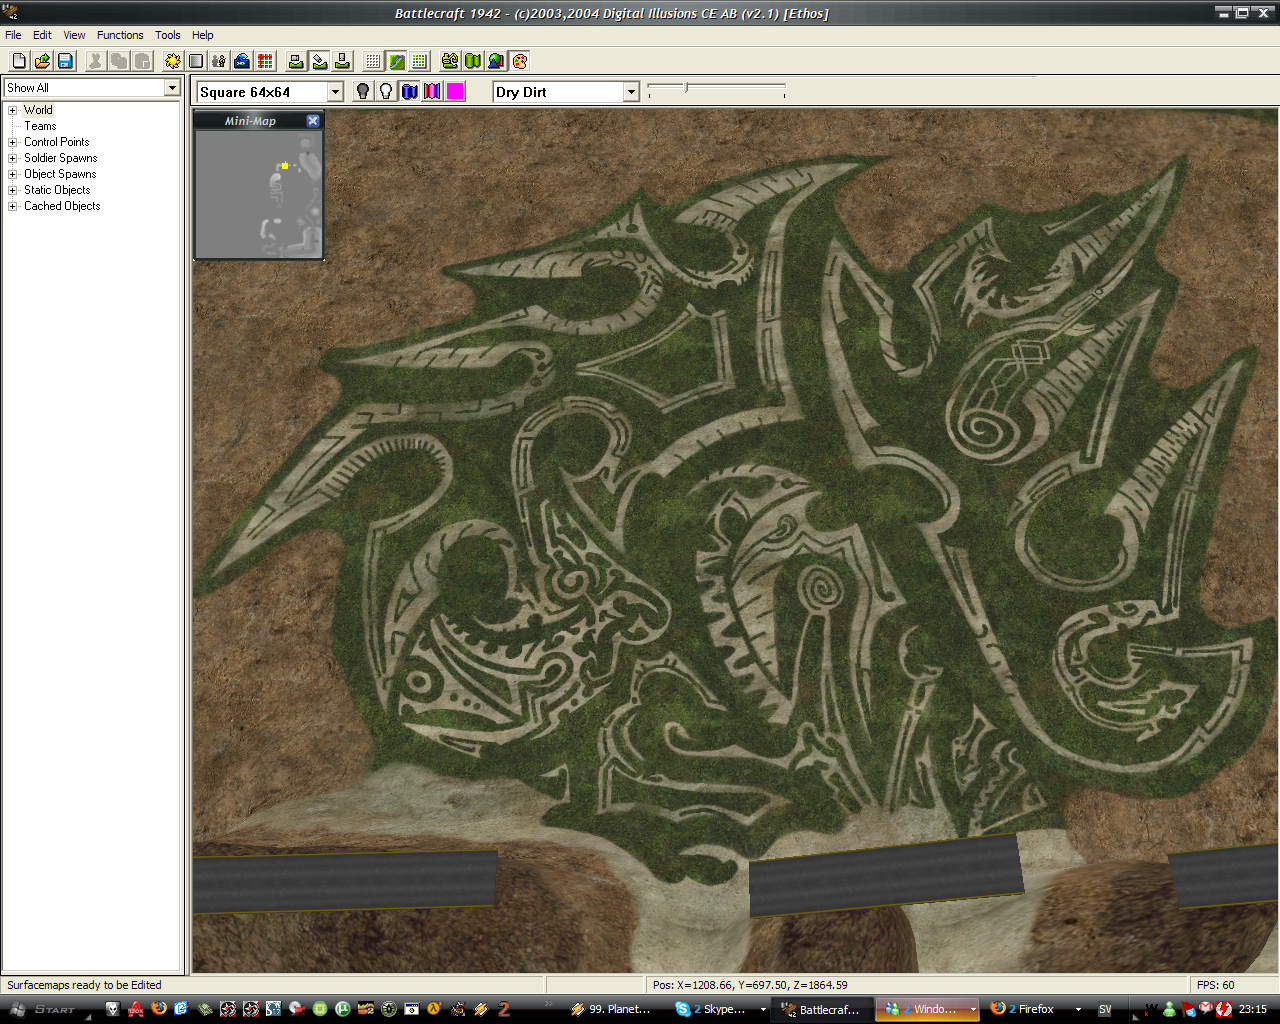
Task: Switch to Firefox taskbar group
Action: (1034, 1009)
